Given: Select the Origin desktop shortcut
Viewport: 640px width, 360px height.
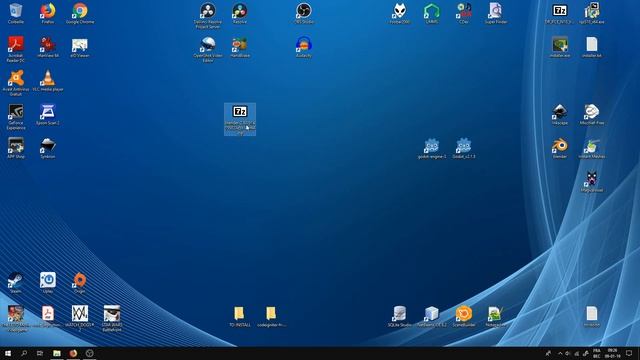Looking at the screenshot, I should click(80, 282).
